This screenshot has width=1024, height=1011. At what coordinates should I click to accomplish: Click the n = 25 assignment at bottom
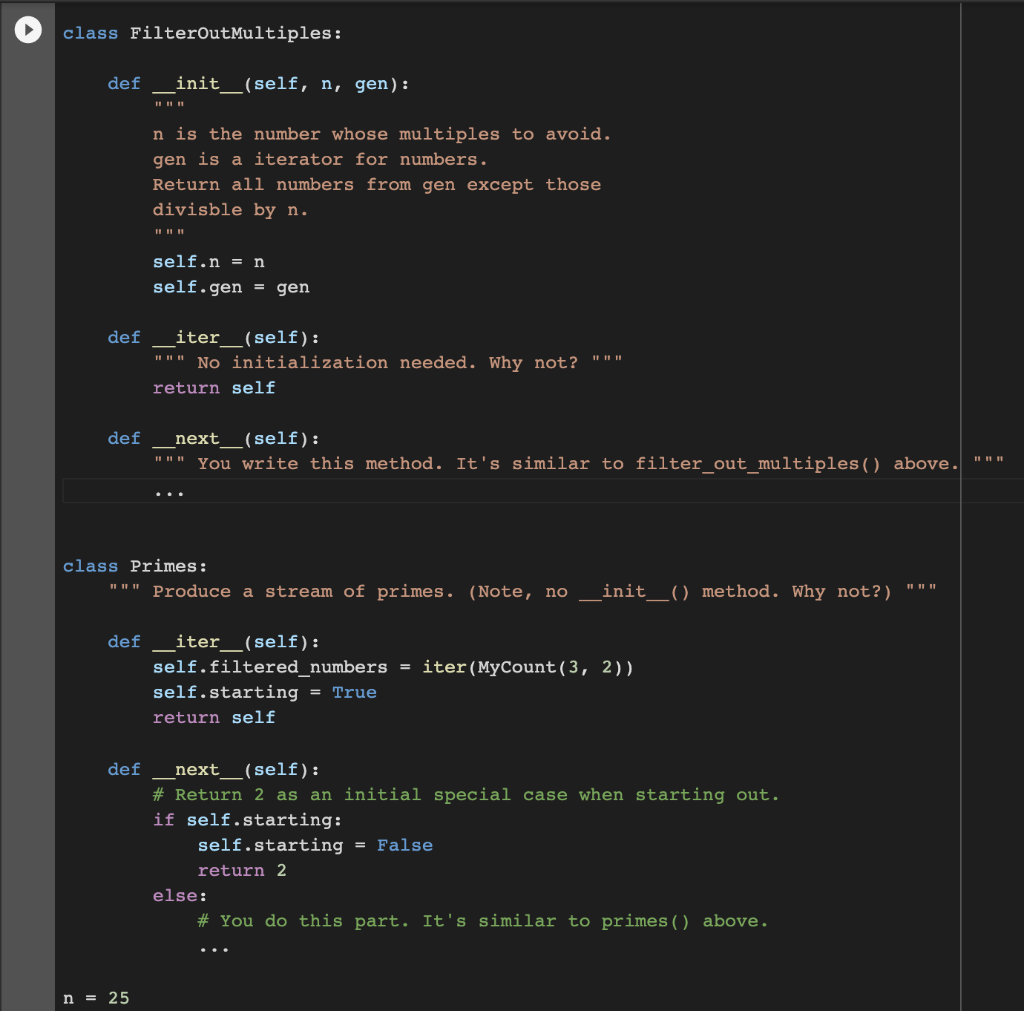point(94,997)
